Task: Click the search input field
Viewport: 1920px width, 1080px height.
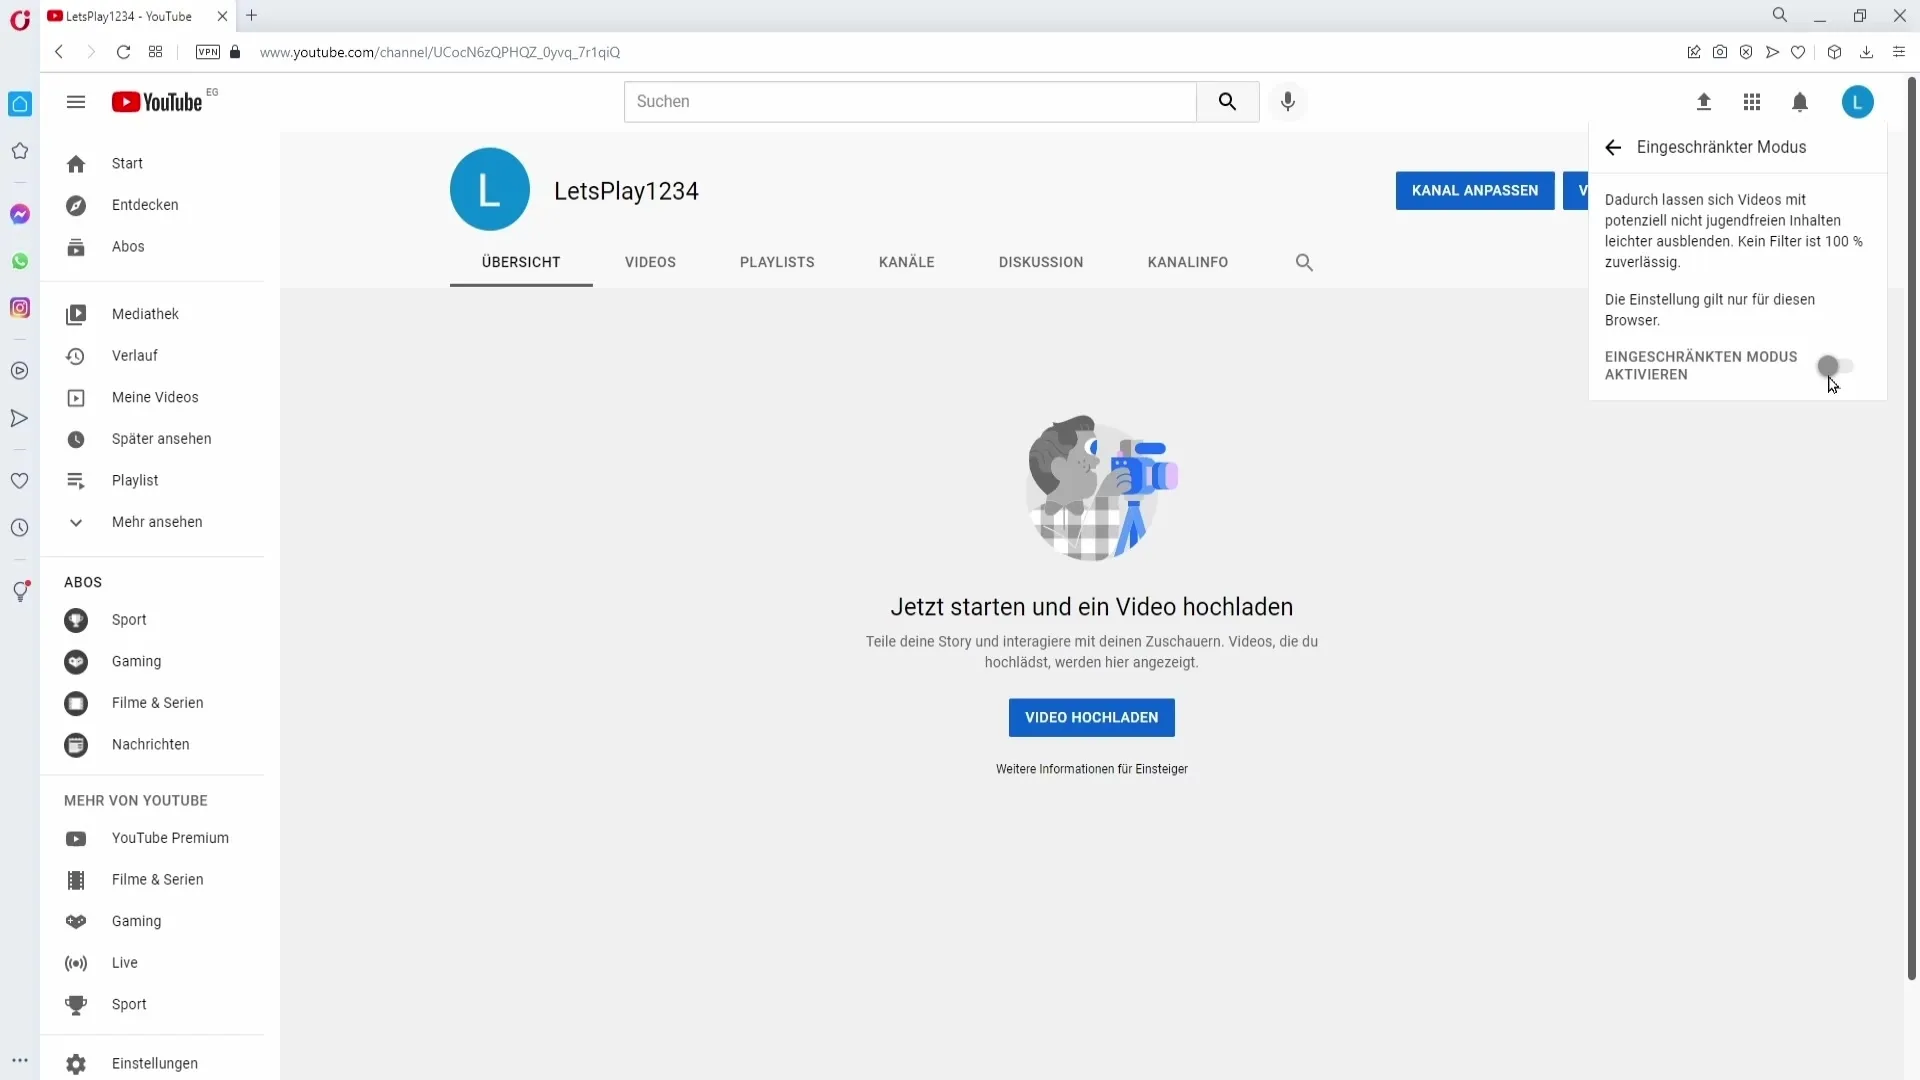Action: coord(909,102)
